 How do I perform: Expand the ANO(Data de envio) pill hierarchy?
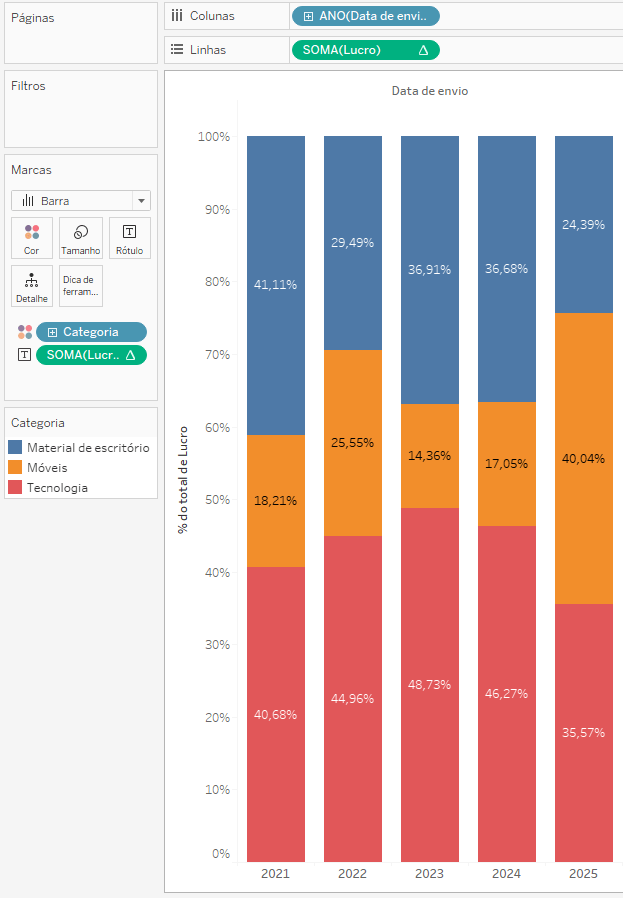click(x=308, y=16)
